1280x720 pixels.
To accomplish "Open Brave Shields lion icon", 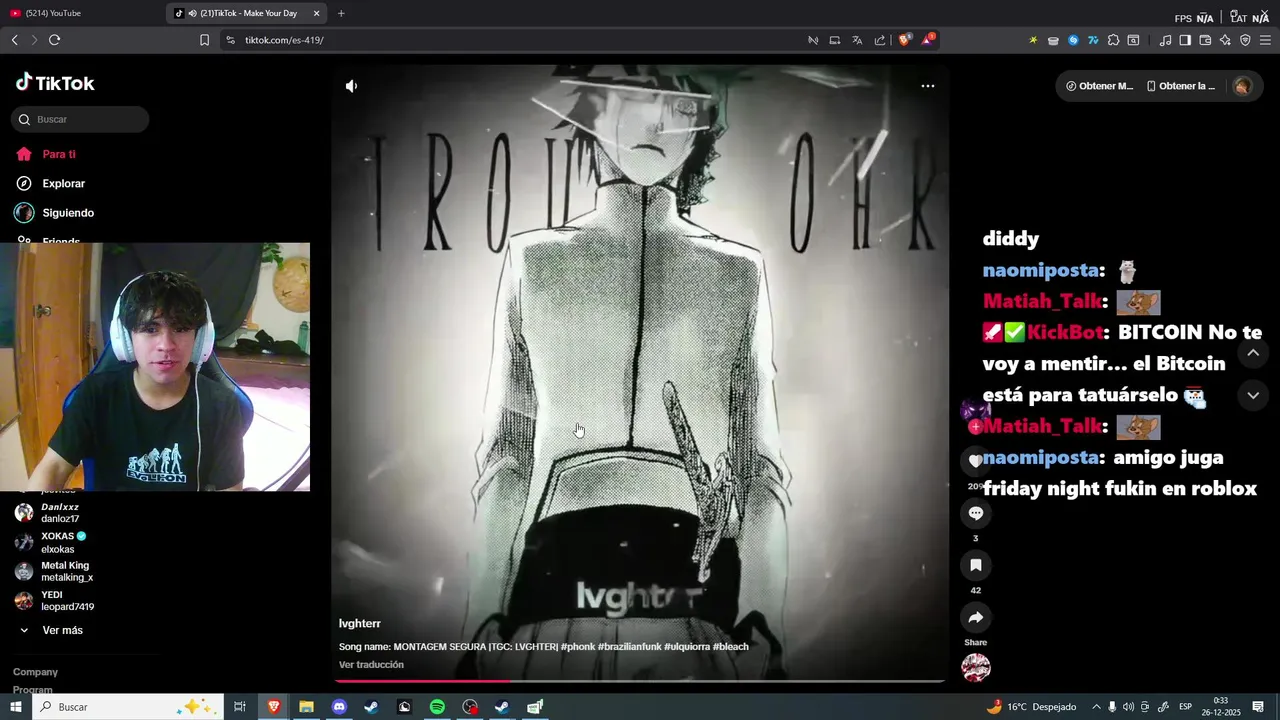I will coord(905,40).
